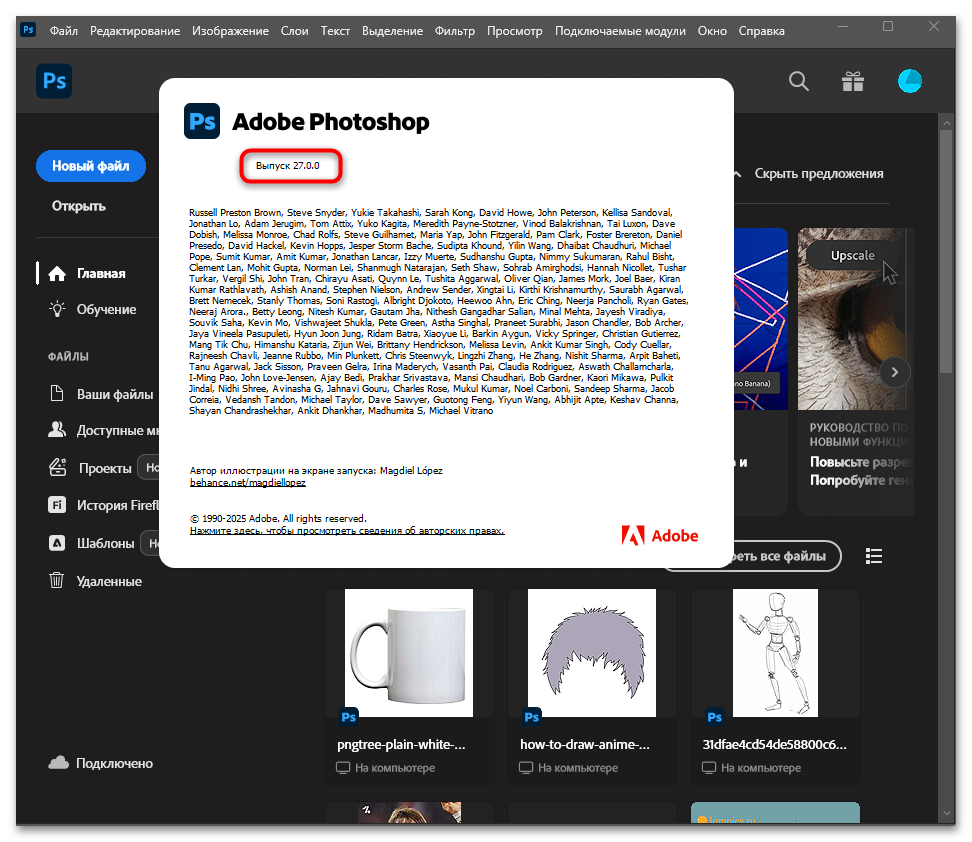This screenshot has width=972, height=842.
Task: Click the trash icon for Удаленные
Action: [56, 580]
